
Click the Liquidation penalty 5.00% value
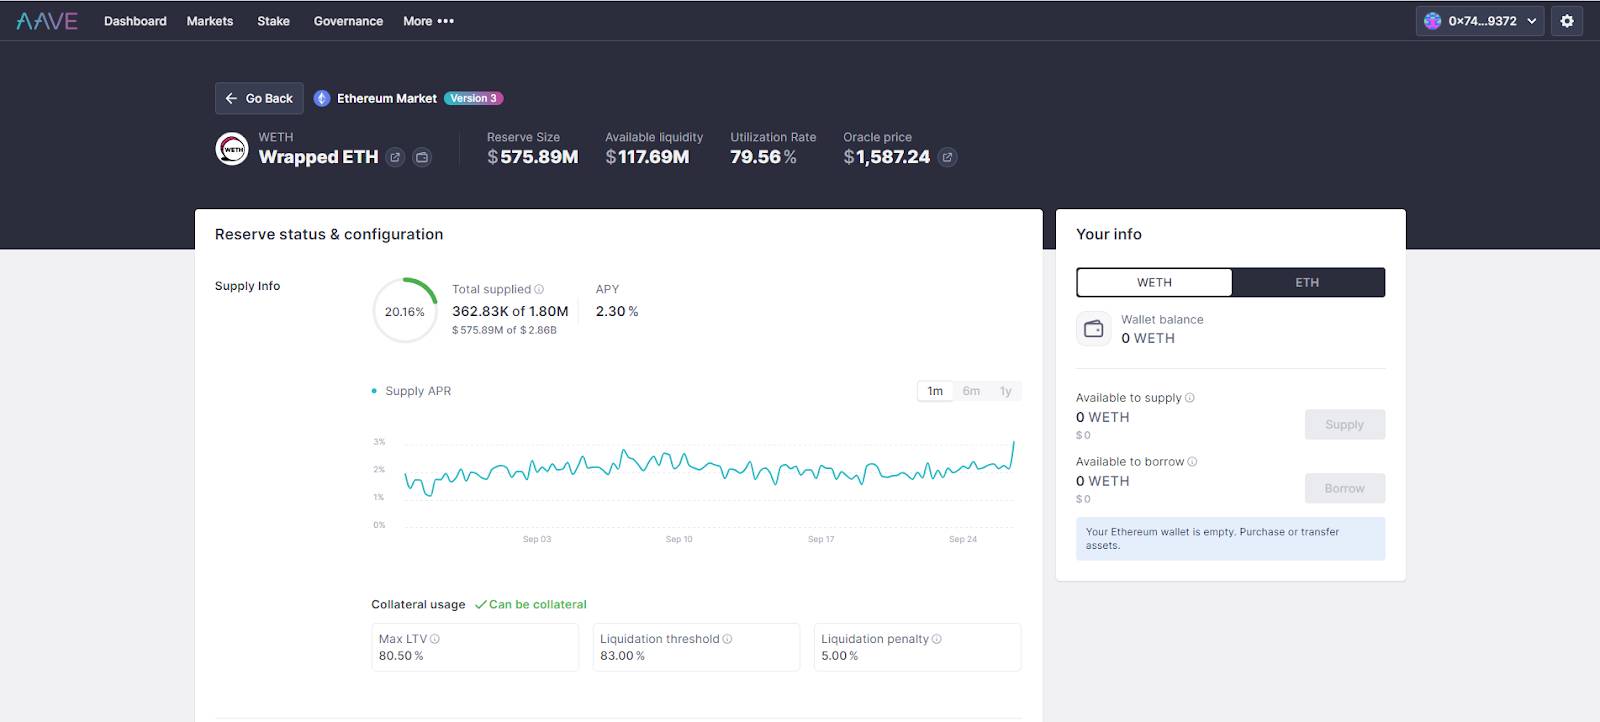(840, 656)
